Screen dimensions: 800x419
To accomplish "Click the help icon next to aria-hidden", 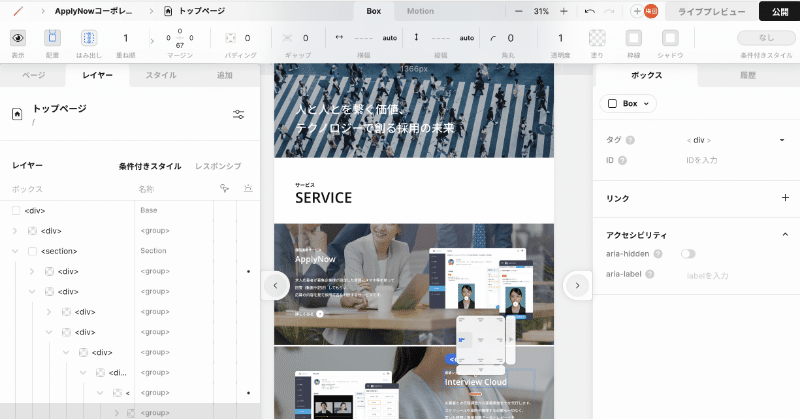I will (x=658, y=254).
